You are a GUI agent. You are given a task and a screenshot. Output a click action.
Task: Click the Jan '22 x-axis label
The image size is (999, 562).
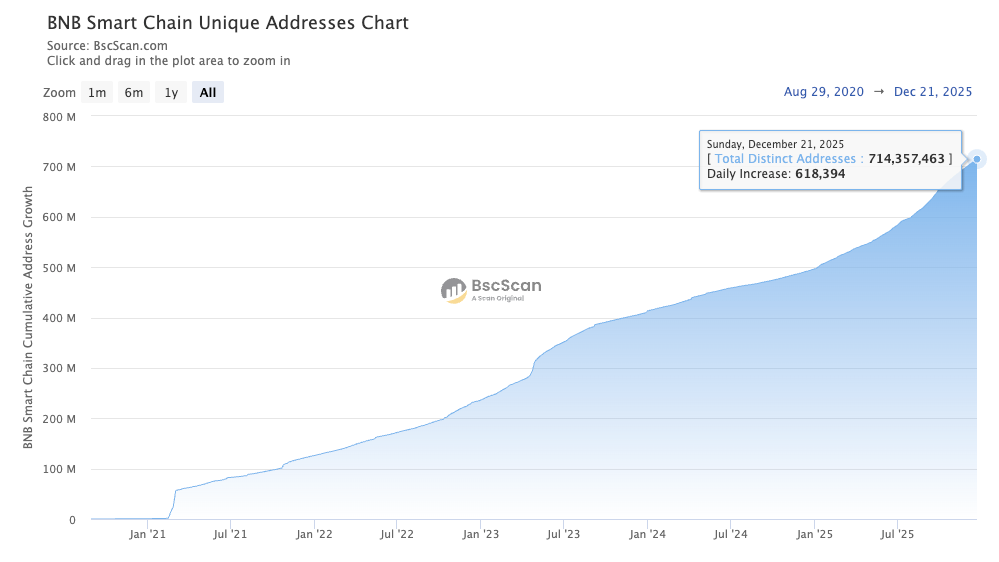[314, 534]
